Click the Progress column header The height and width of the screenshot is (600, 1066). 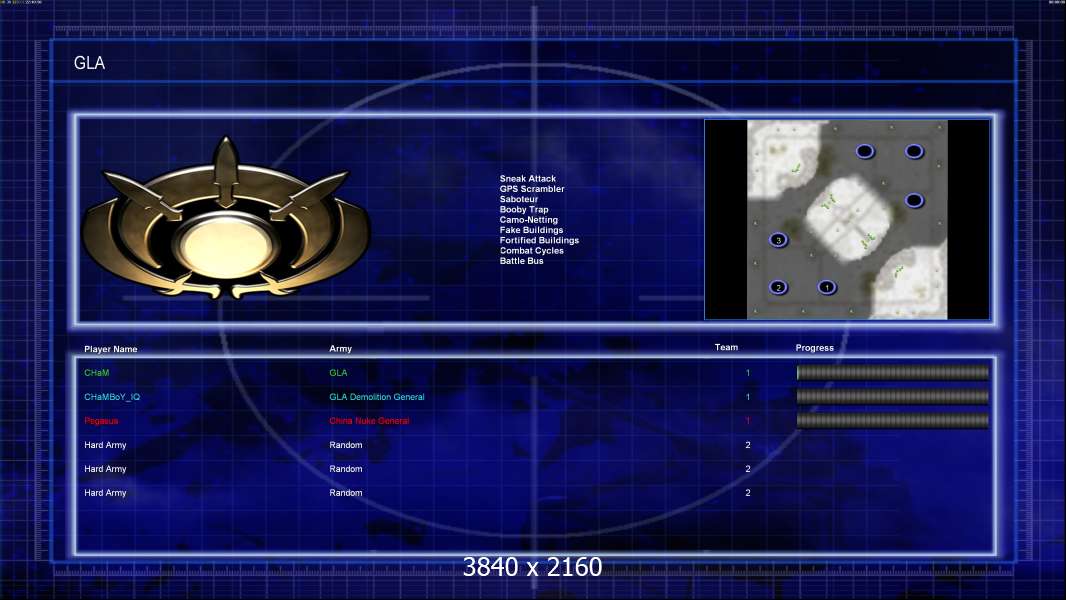814,348
